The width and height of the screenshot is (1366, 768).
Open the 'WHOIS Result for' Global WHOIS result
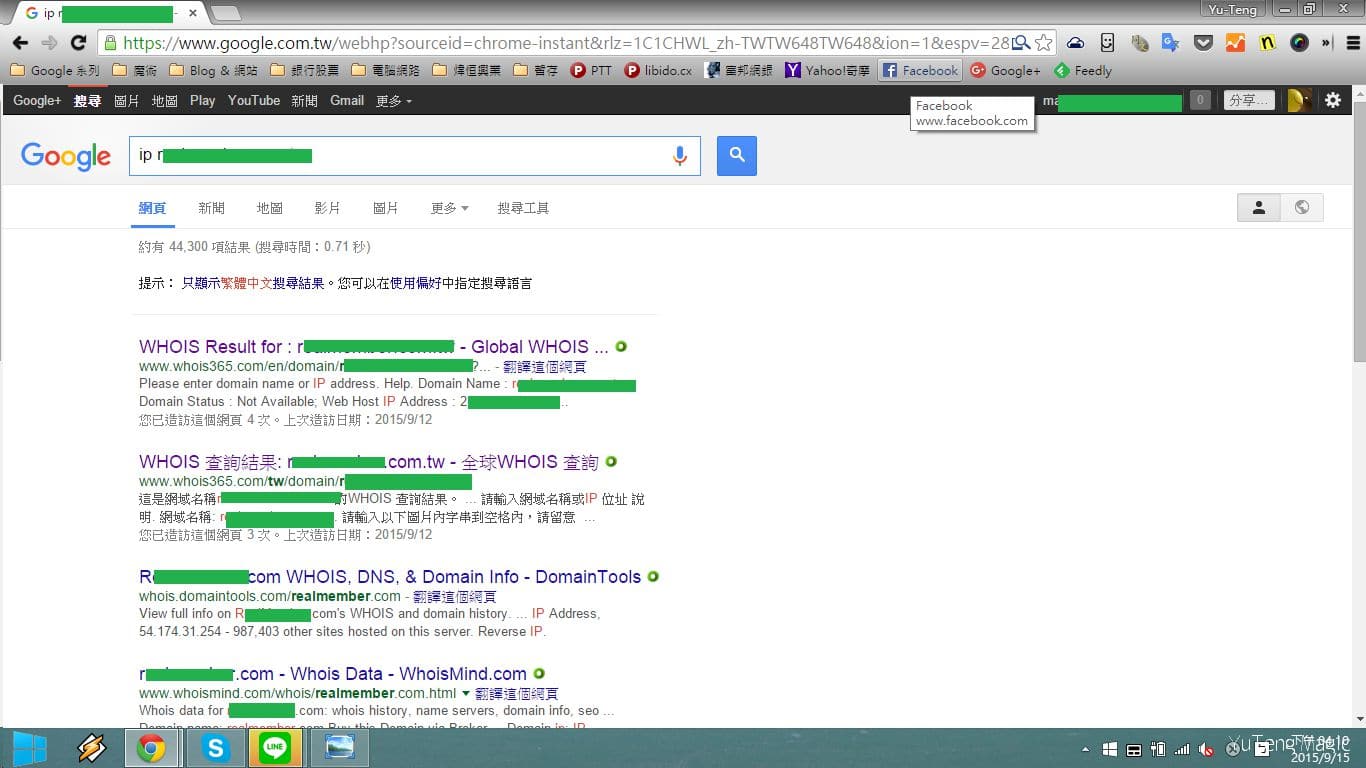coord(373,347)
